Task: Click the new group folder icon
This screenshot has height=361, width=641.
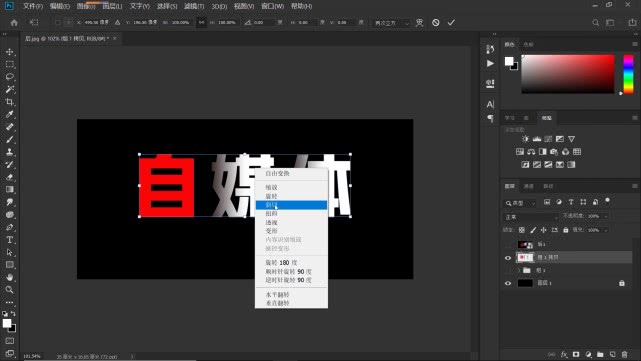Action: (600, 354)
